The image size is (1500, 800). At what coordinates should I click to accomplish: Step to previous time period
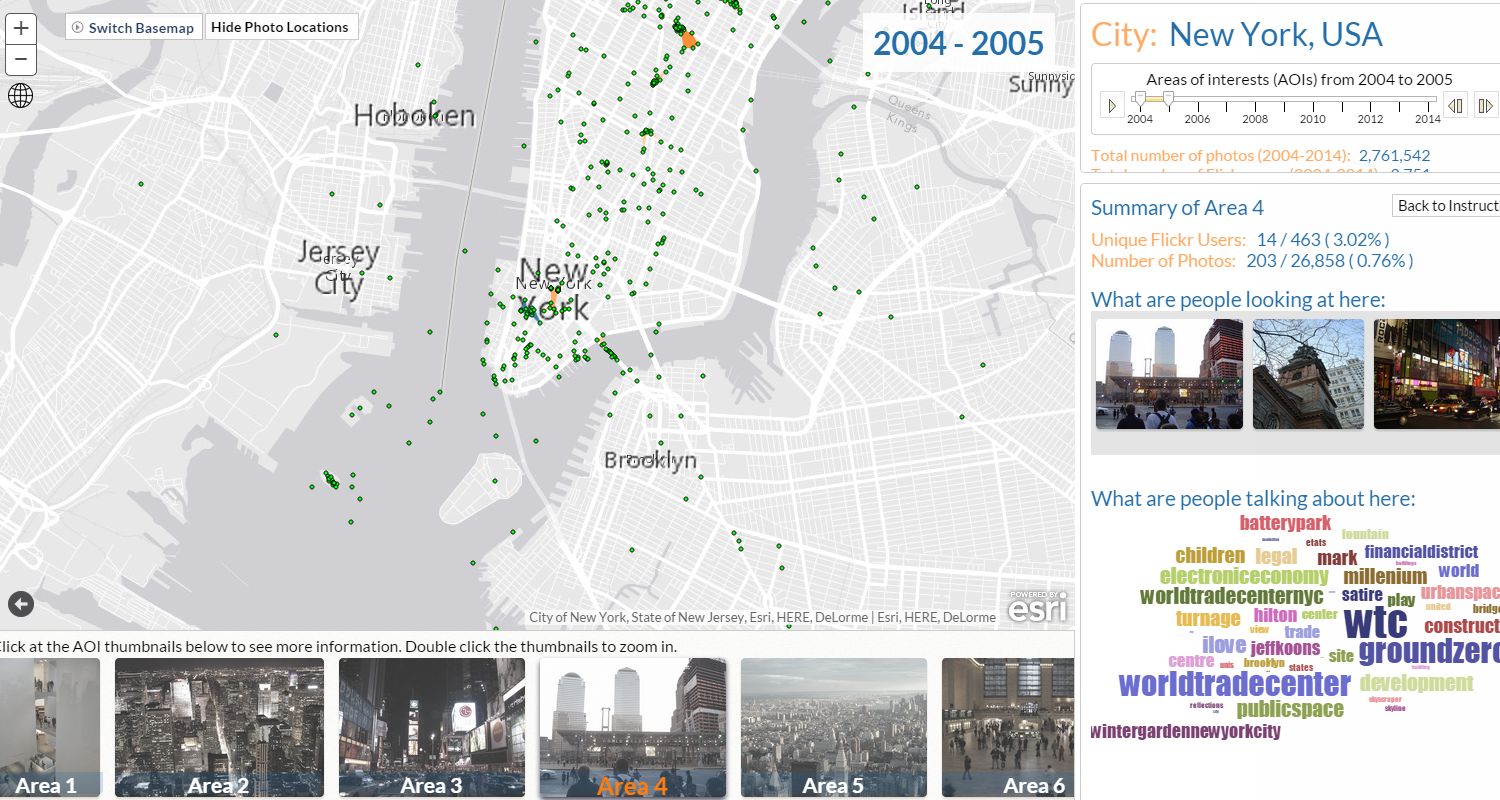click(1456, 105)
